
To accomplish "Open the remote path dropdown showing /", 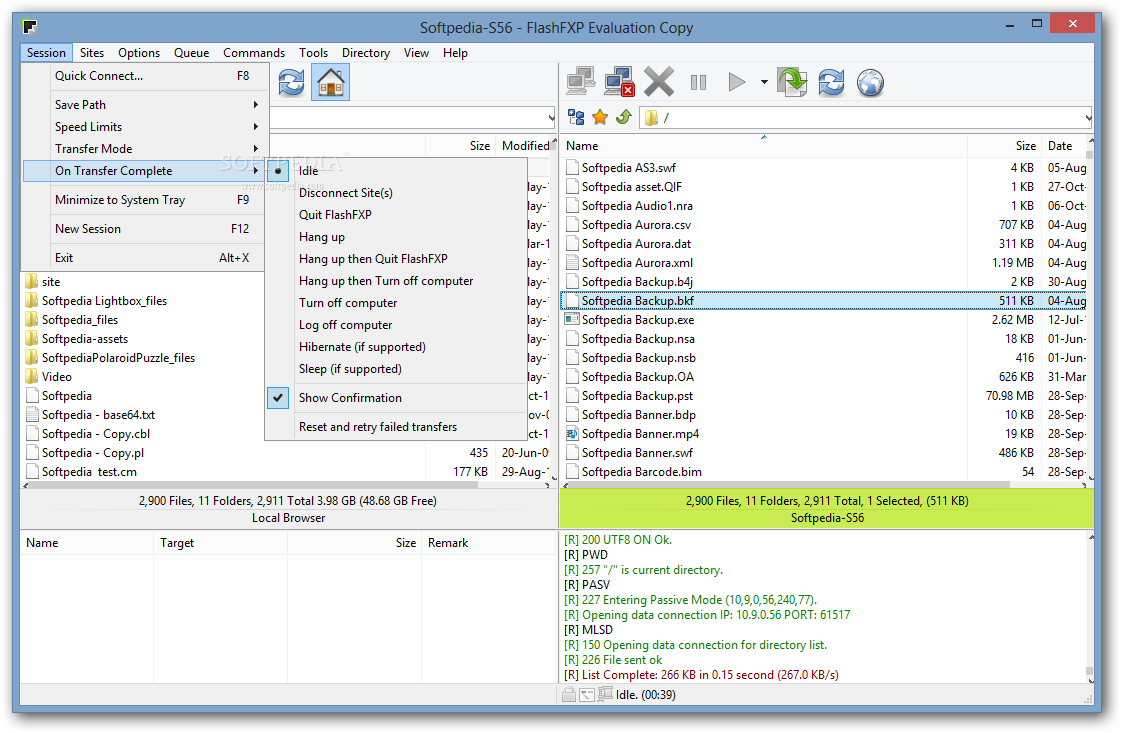I will point(1088,117).
